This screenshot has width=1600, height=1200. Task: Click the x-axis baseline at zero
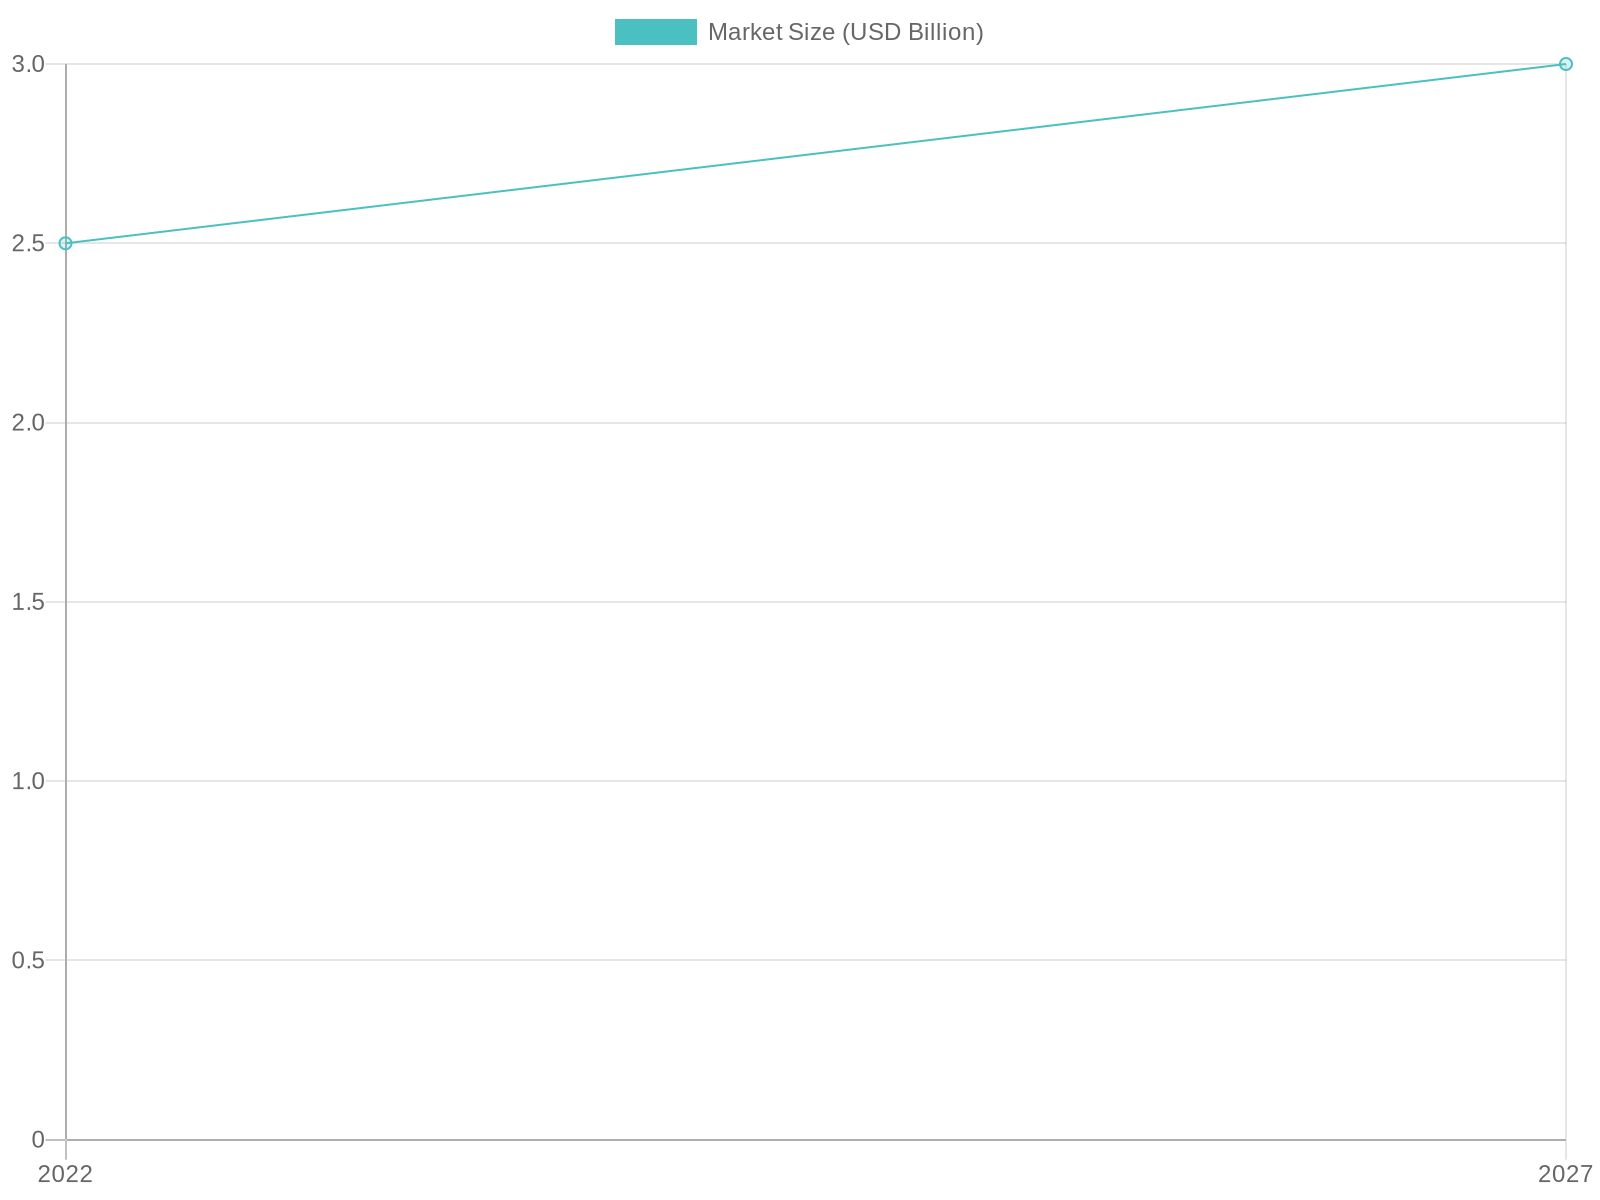[816, 1139]
